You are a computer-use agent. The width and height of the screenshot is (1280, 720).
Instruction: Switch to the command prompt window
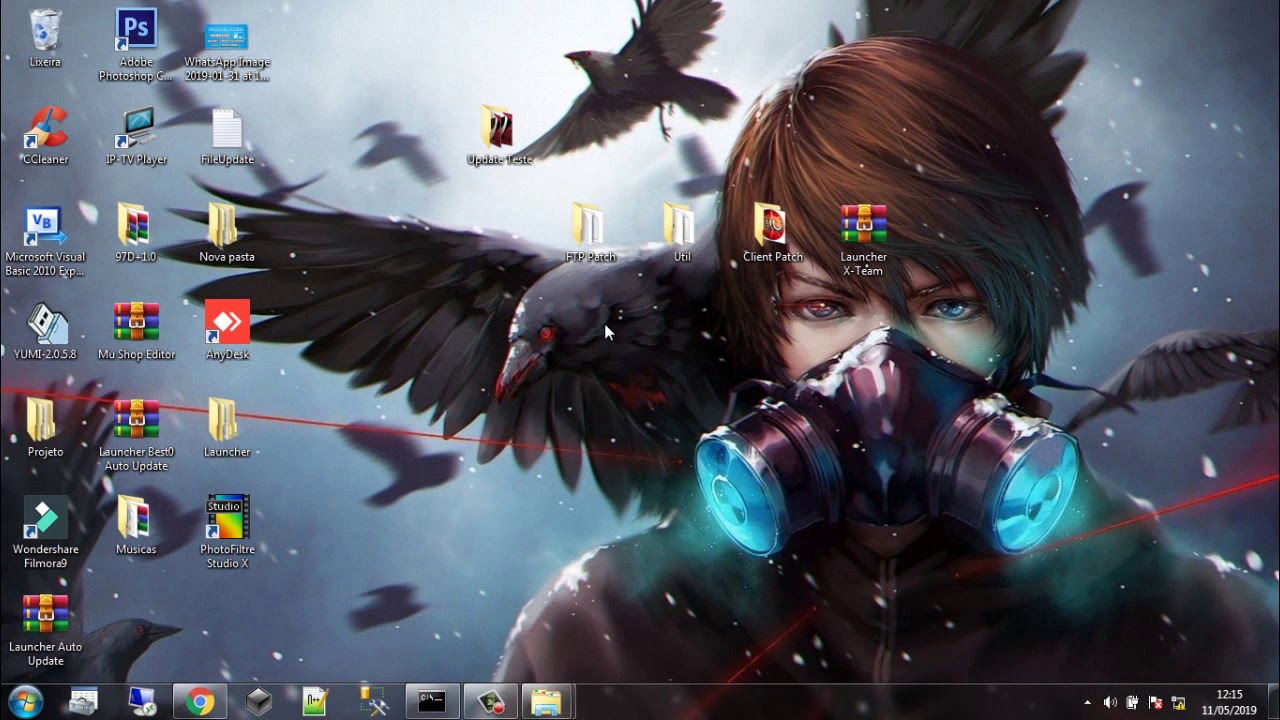[x=432, y=702]
